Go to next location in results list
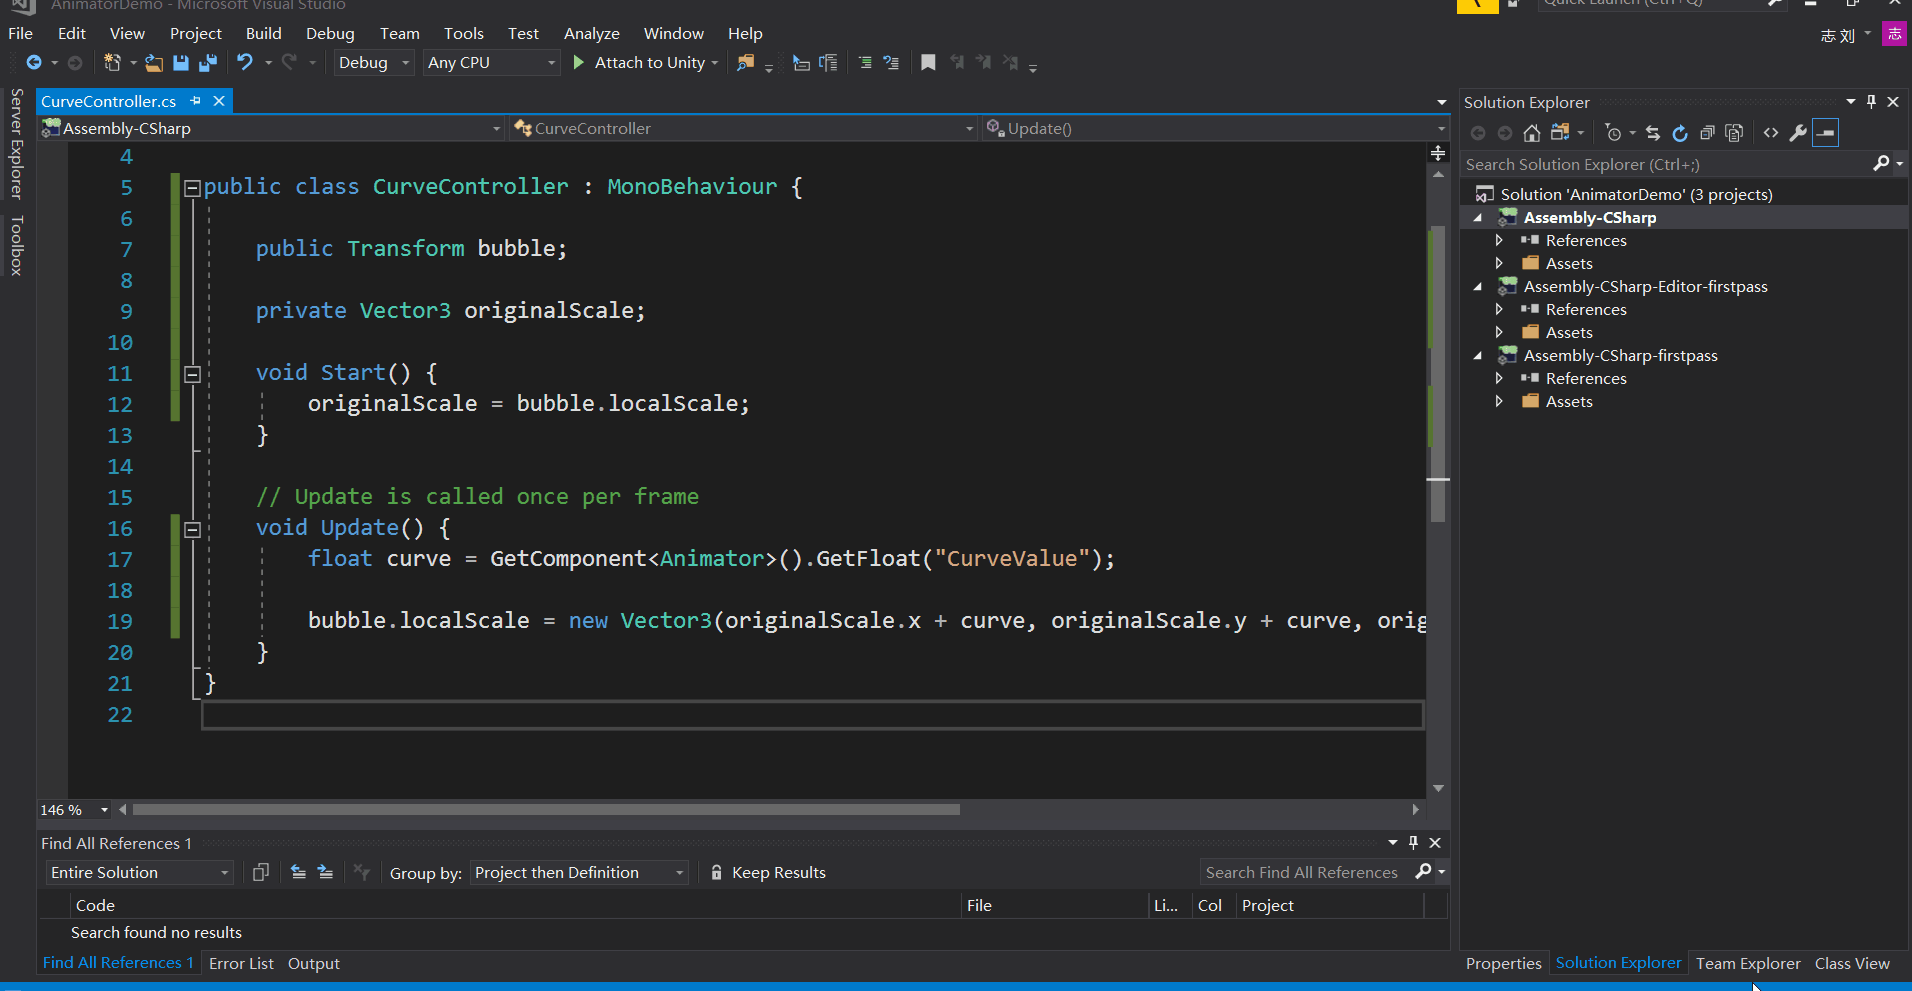1912x991 pixels. (325, 872)
